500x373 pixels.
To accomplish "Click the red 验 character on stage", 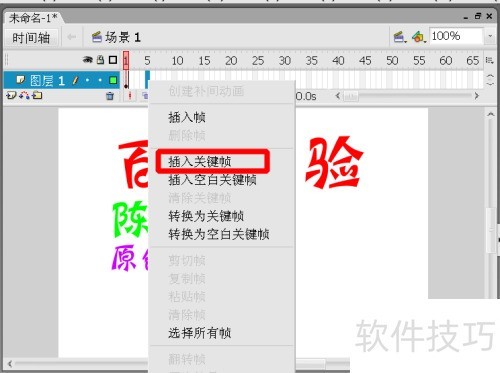I will [334, 162].
